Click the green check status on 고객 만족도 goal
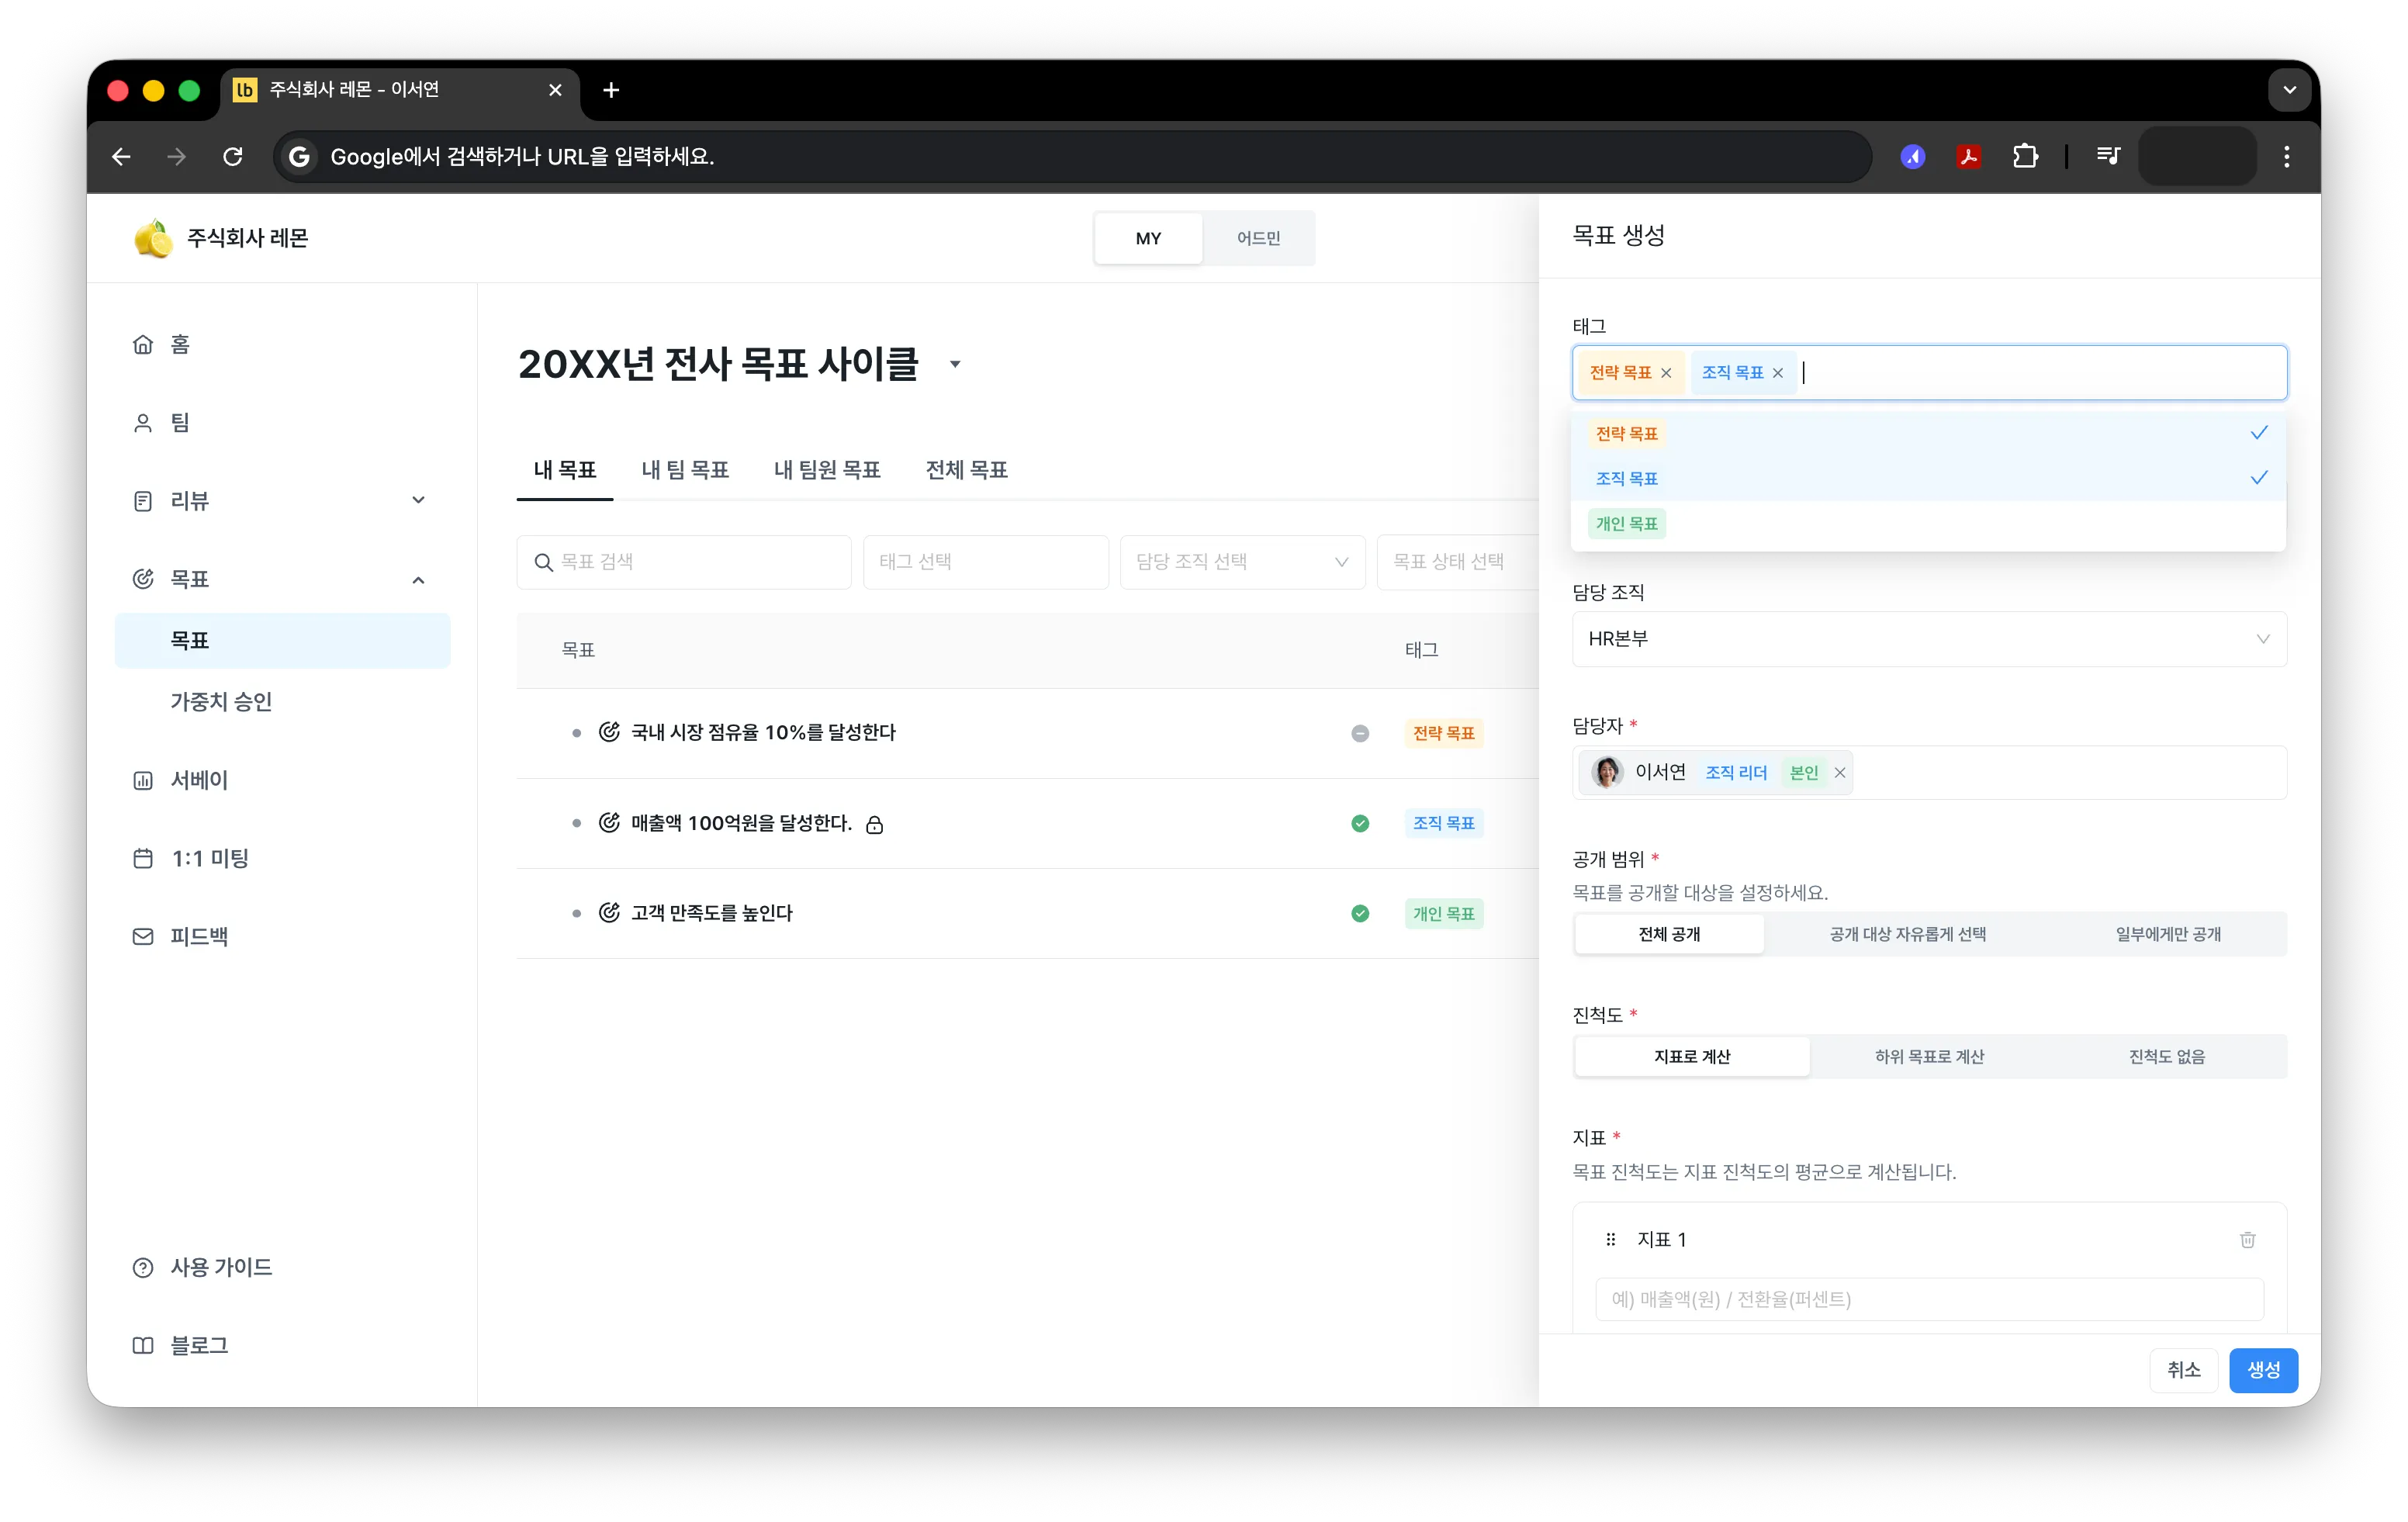2408x1522 pixels. tap(1360, 913)
